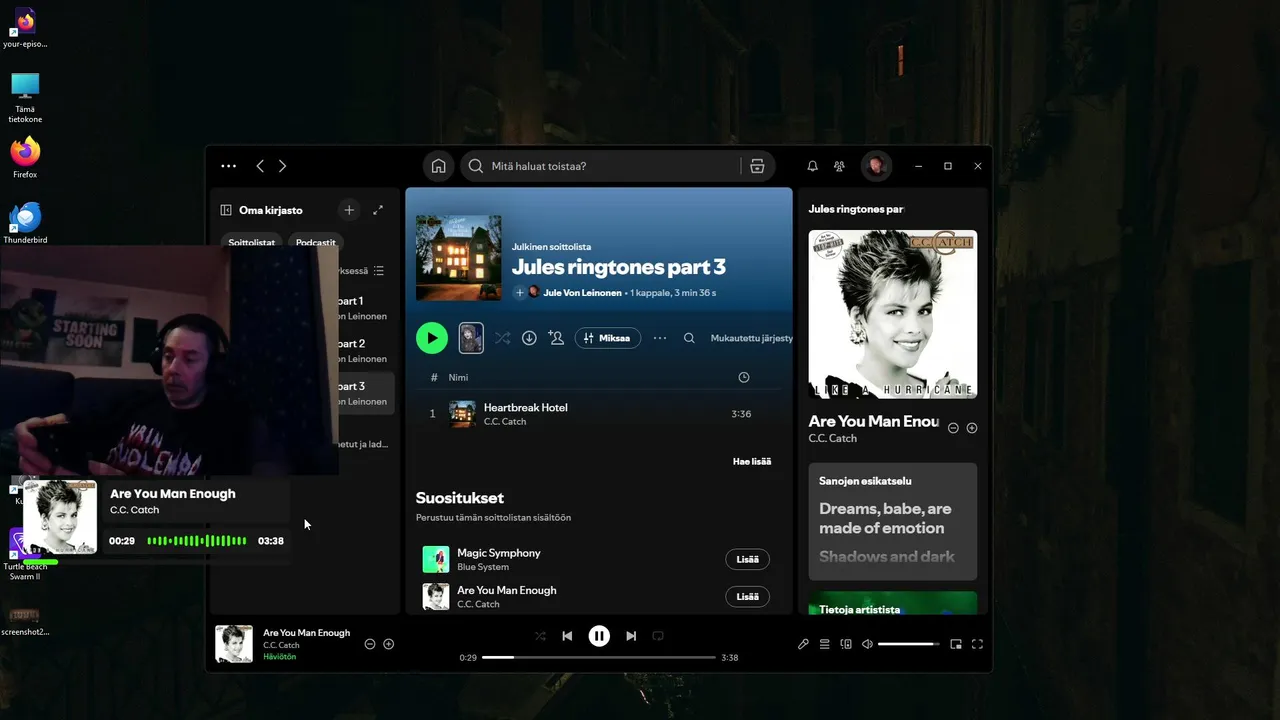Select the 'Soittolistat' filter chip
The width and height of the screenshot is (1280, 720).
tap(251, 242)
